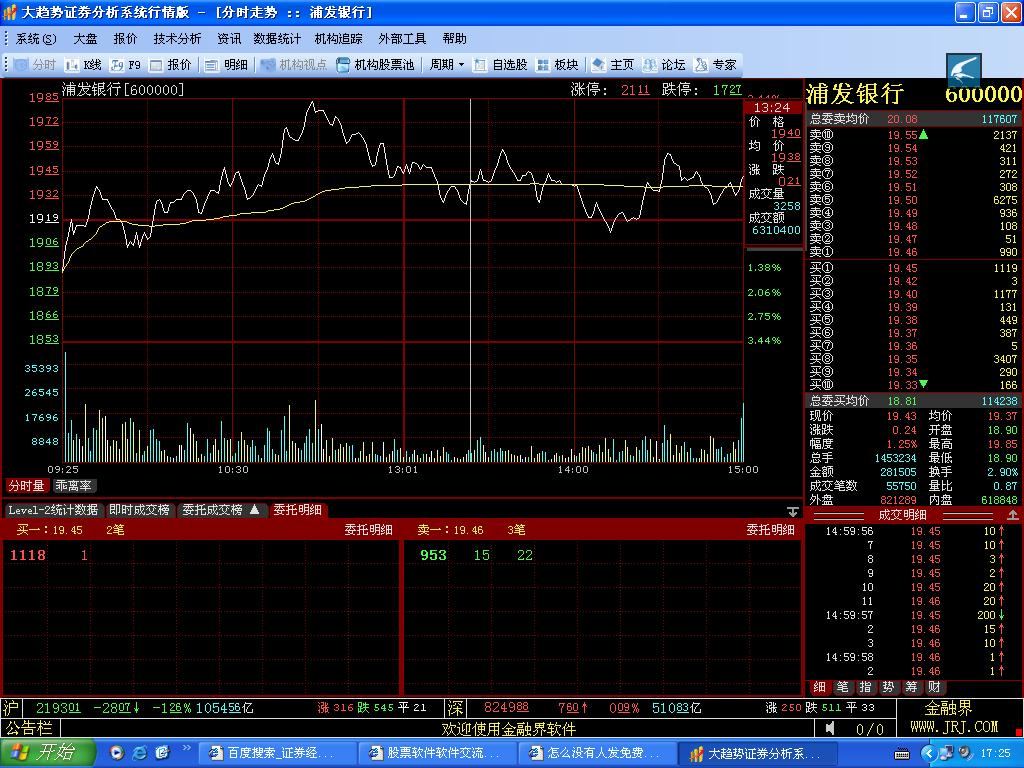Open the K线 candlestick chart toolbar button

coord(84,65)
